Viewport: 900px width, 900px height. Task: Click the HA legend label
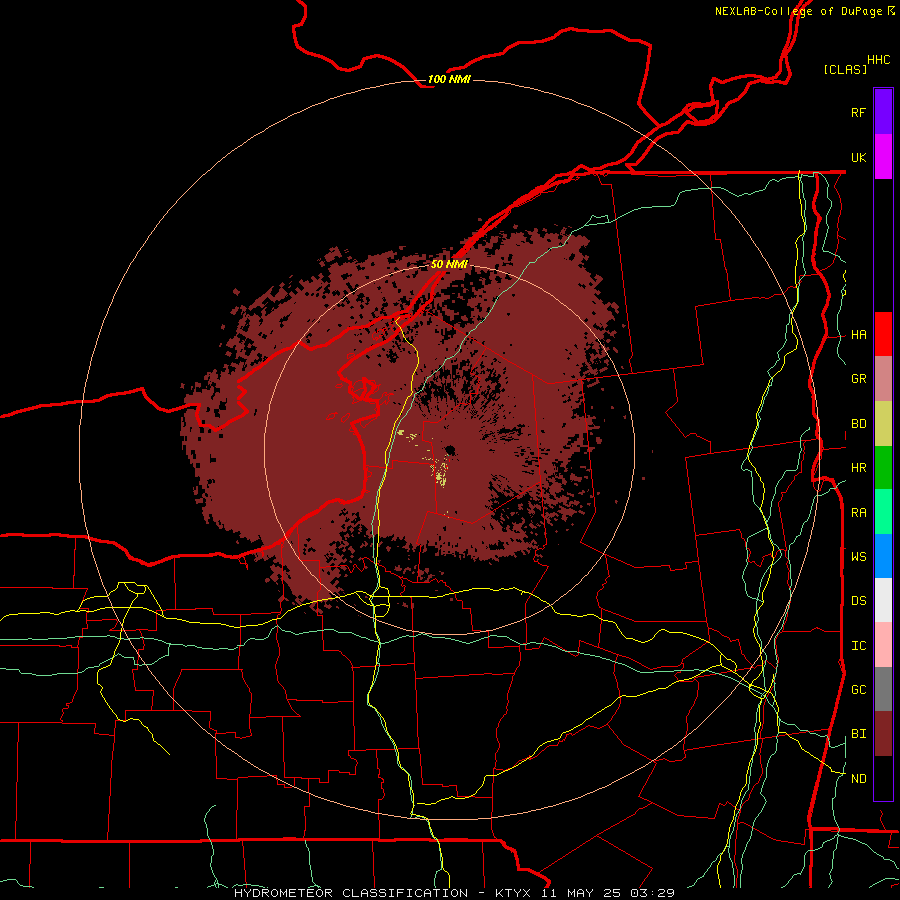(x=858, y=335)
